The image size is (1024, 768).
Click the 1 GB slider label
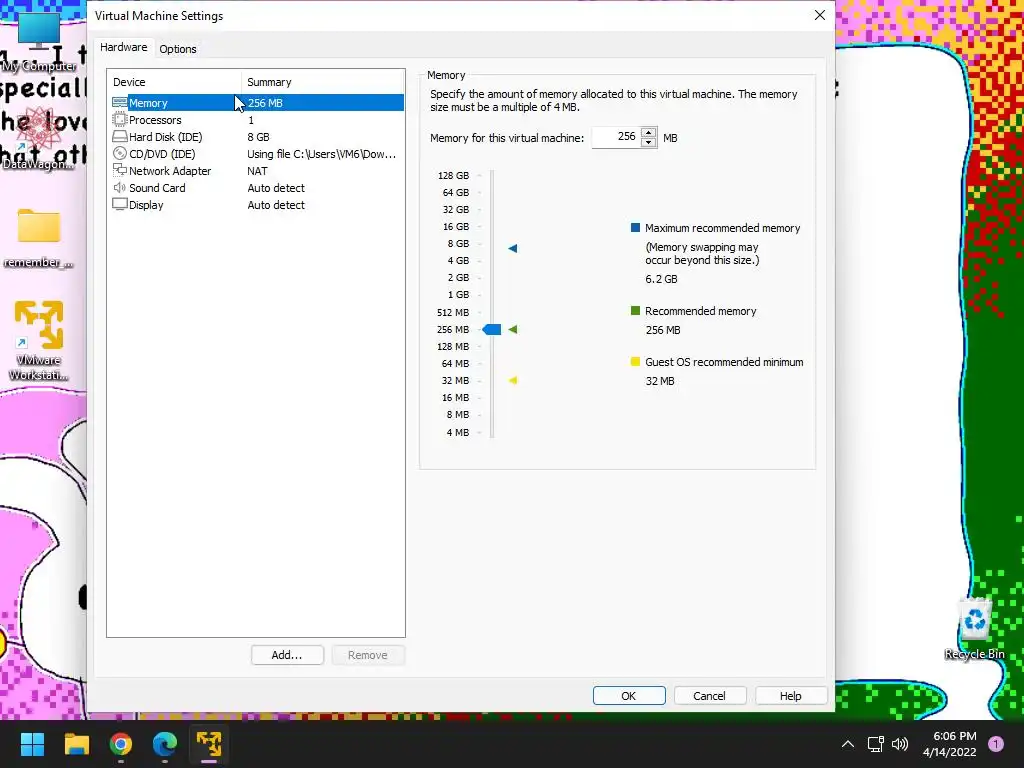[458, 294]
